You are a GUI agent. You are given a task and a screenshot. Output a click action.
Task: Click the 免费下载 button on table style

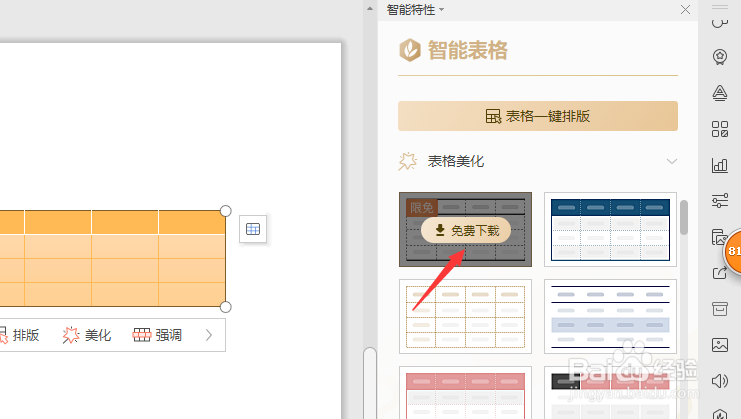(465, 230)
